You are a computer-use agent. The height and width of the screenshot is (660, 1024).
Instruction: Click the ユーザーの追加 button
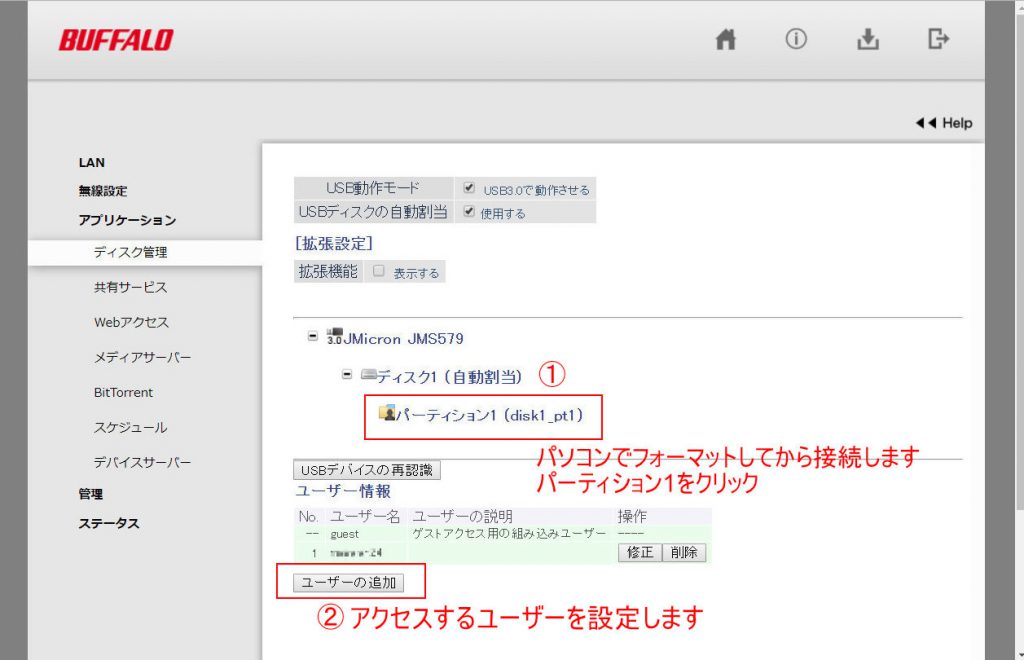tap(348, 582)
